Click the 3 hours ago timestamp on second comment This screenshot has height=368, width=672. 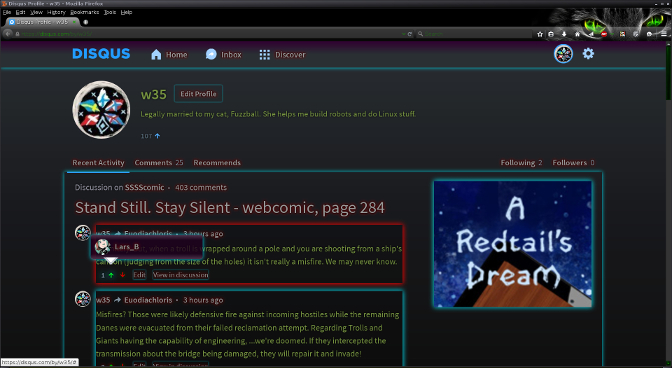(x=203, y=300)
